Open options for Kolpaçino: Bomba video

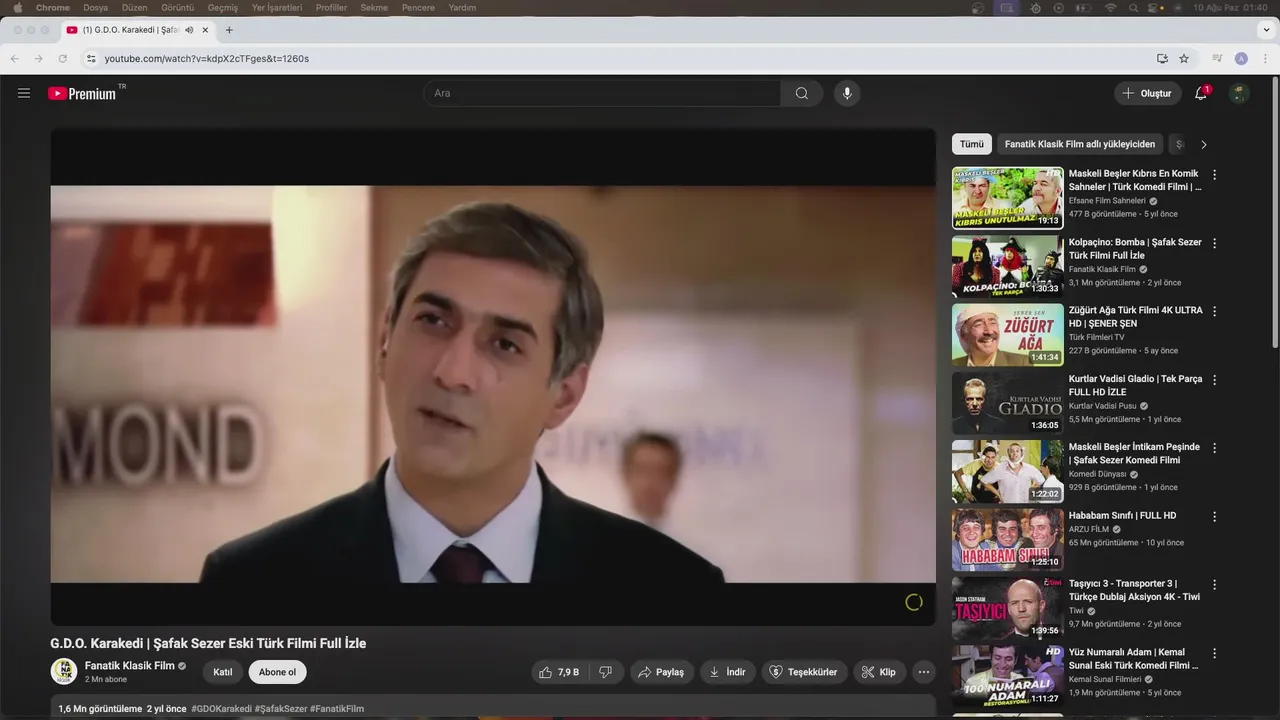(1214, 243)
